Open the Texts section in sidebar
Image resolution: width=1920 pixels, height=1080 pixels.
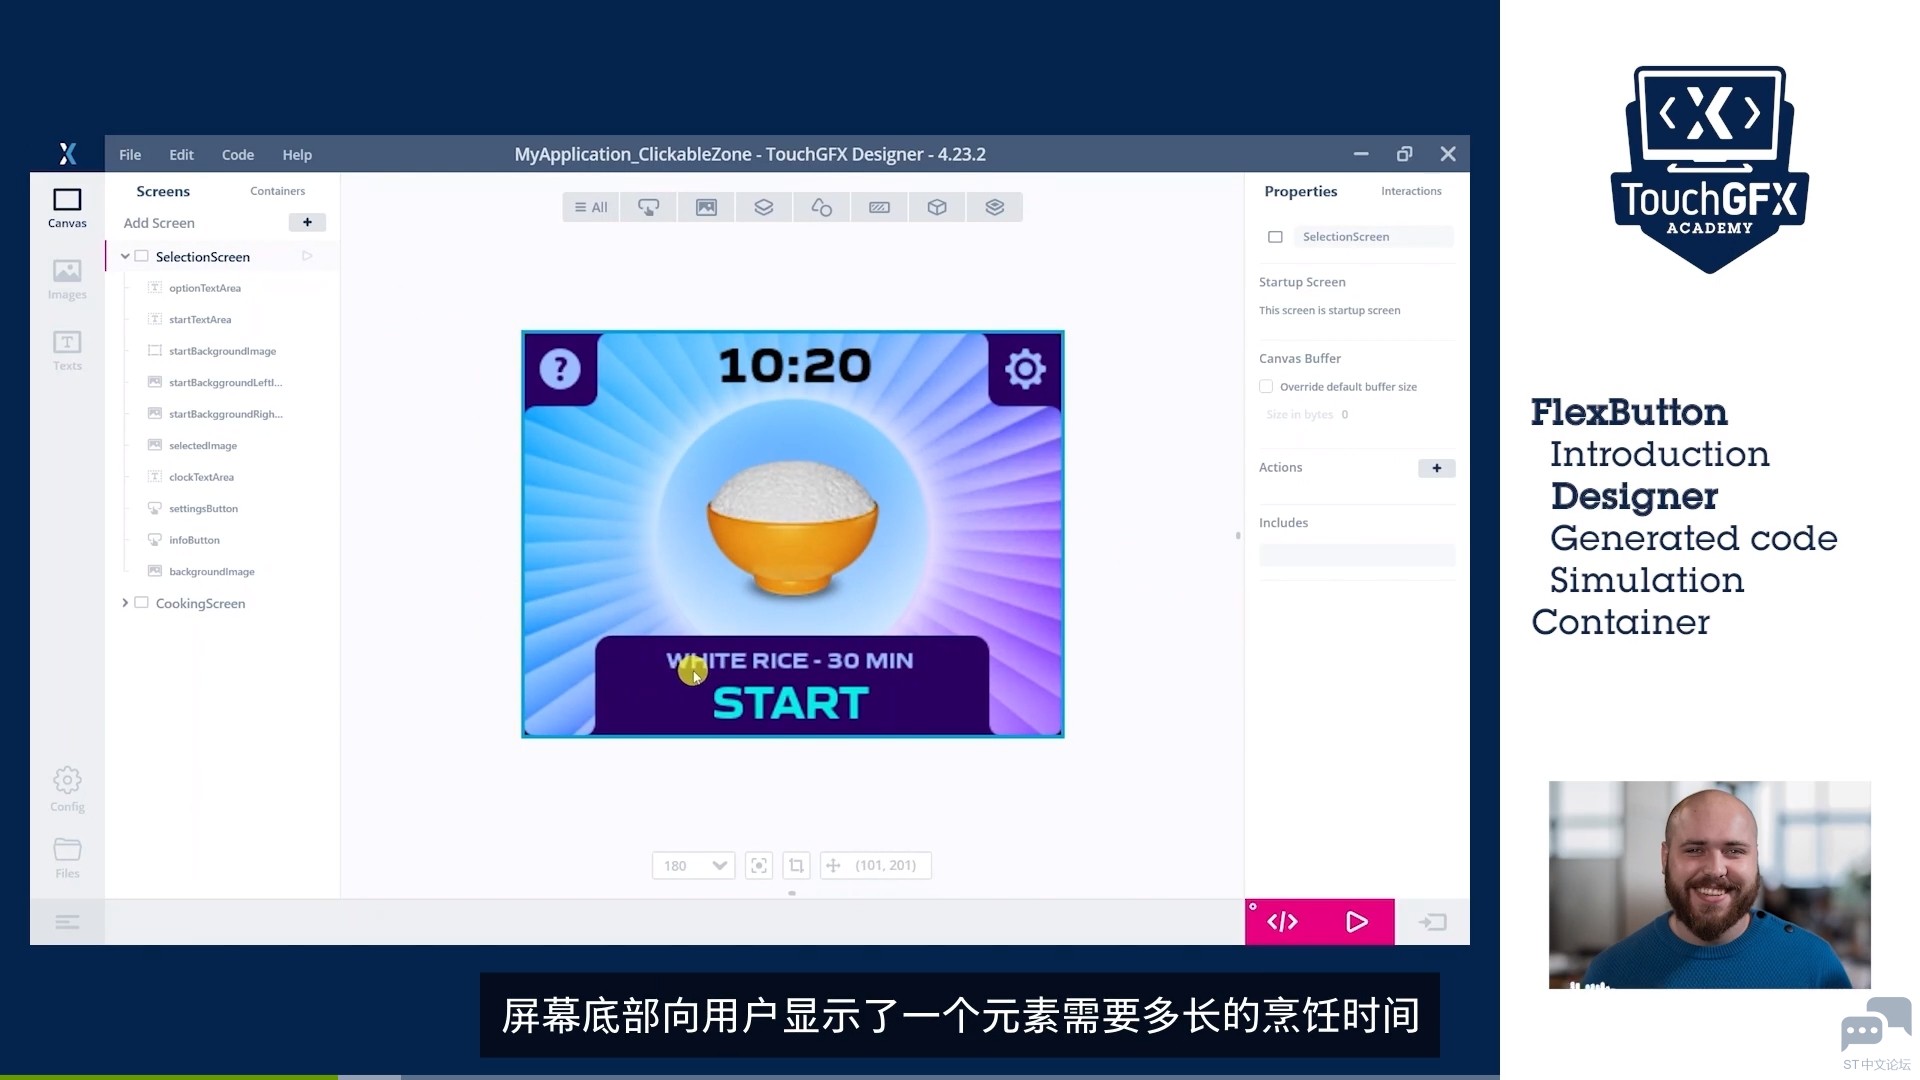(x=67, y=350)
